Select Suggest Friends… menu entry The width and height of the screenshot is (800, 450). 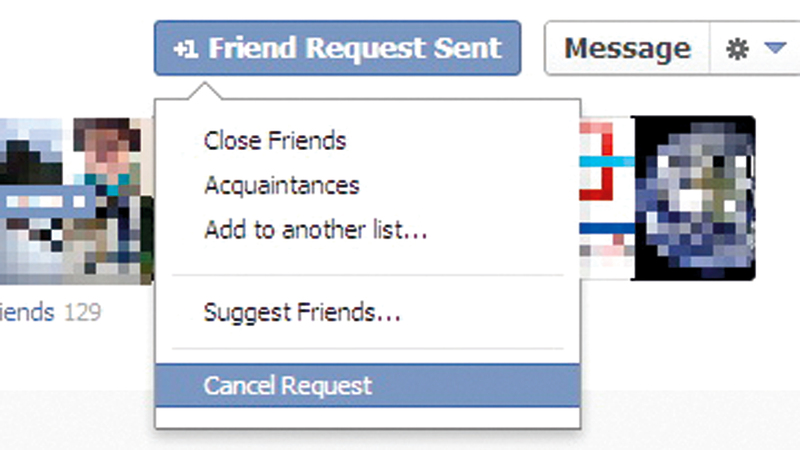pos(302,313)
